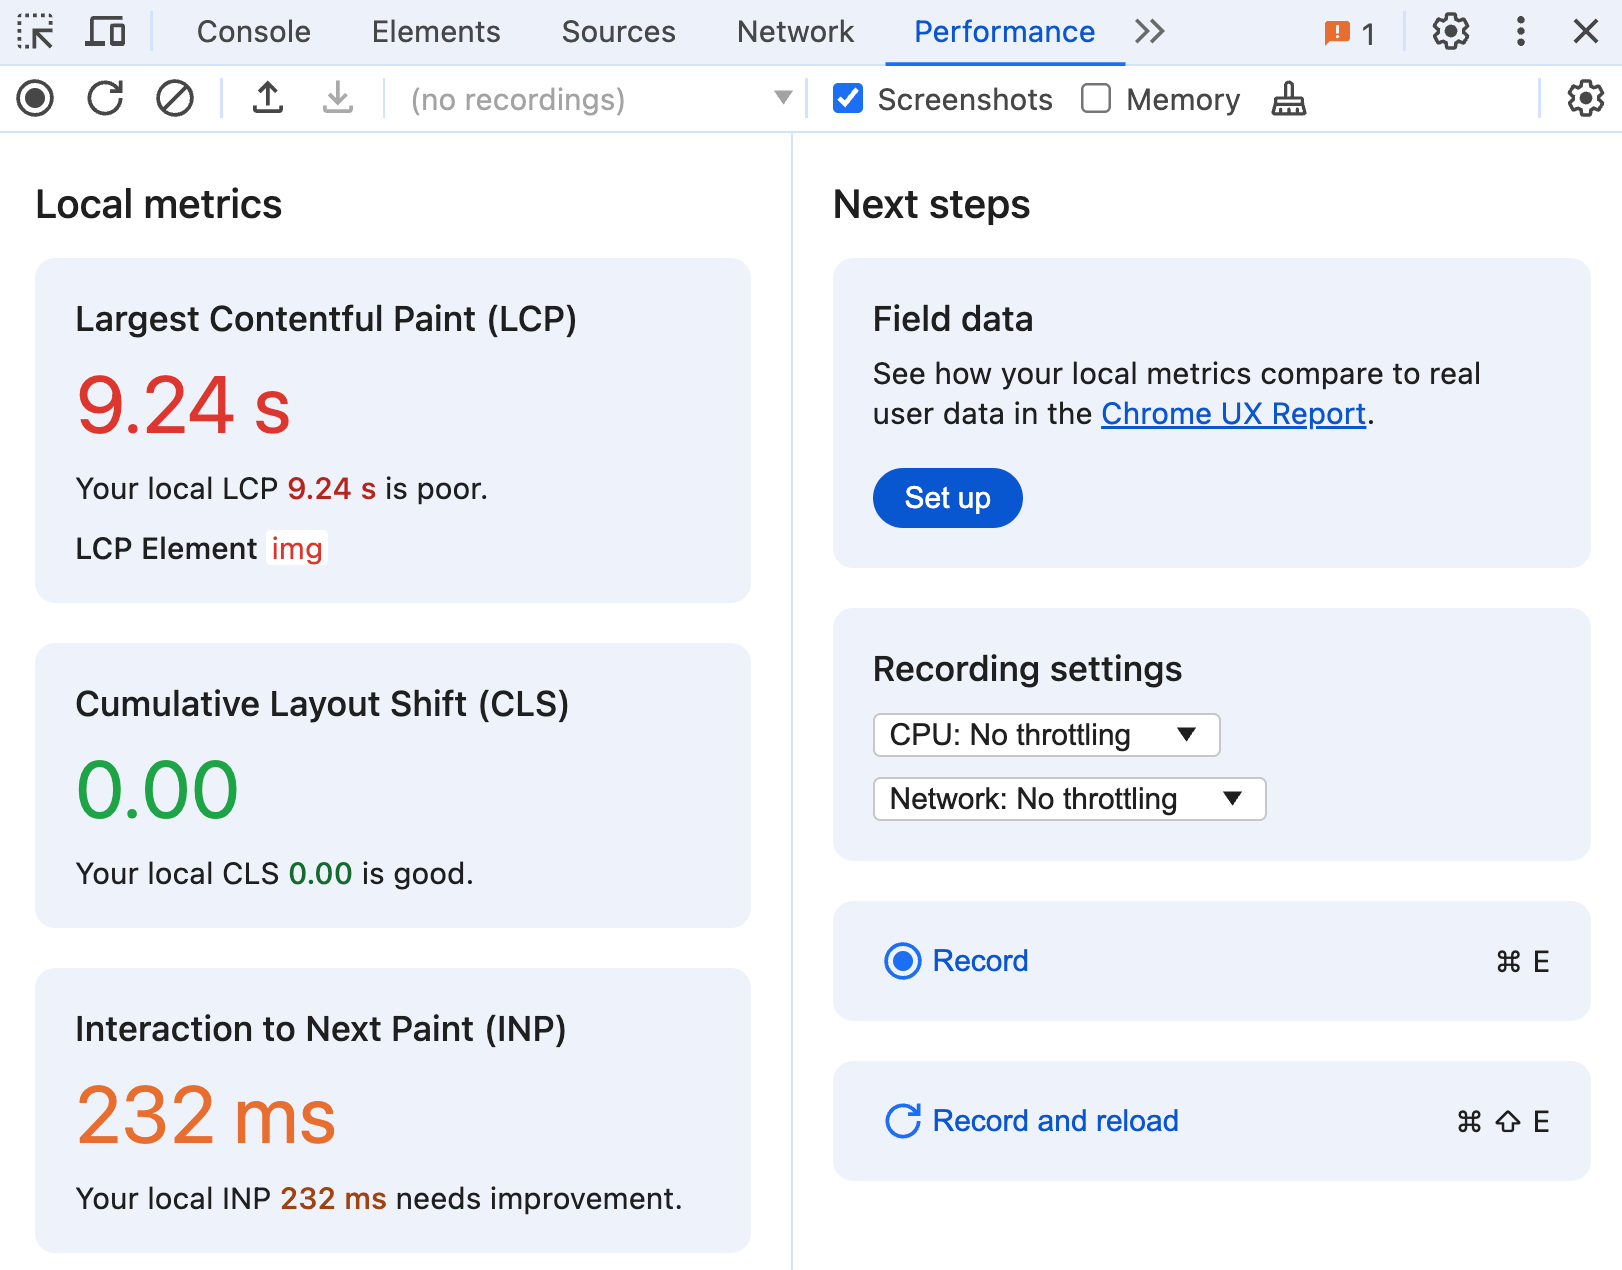Viewport: 1622px width, 1270px height.
Task: Open the Network throttling dropdown
Action: 1069,798
